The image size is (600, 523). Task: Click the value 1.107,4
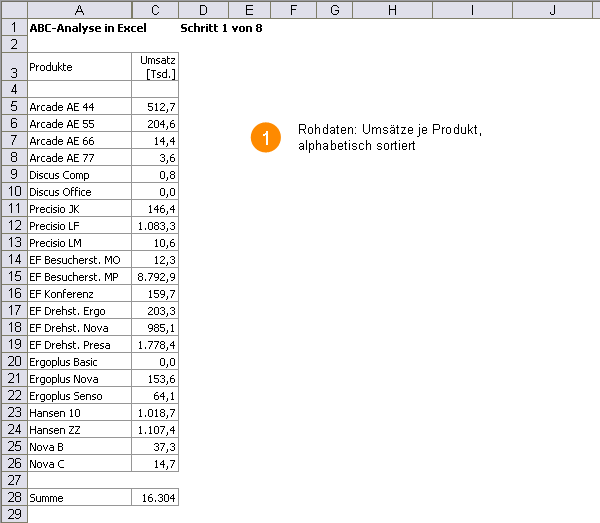point(155,430)
